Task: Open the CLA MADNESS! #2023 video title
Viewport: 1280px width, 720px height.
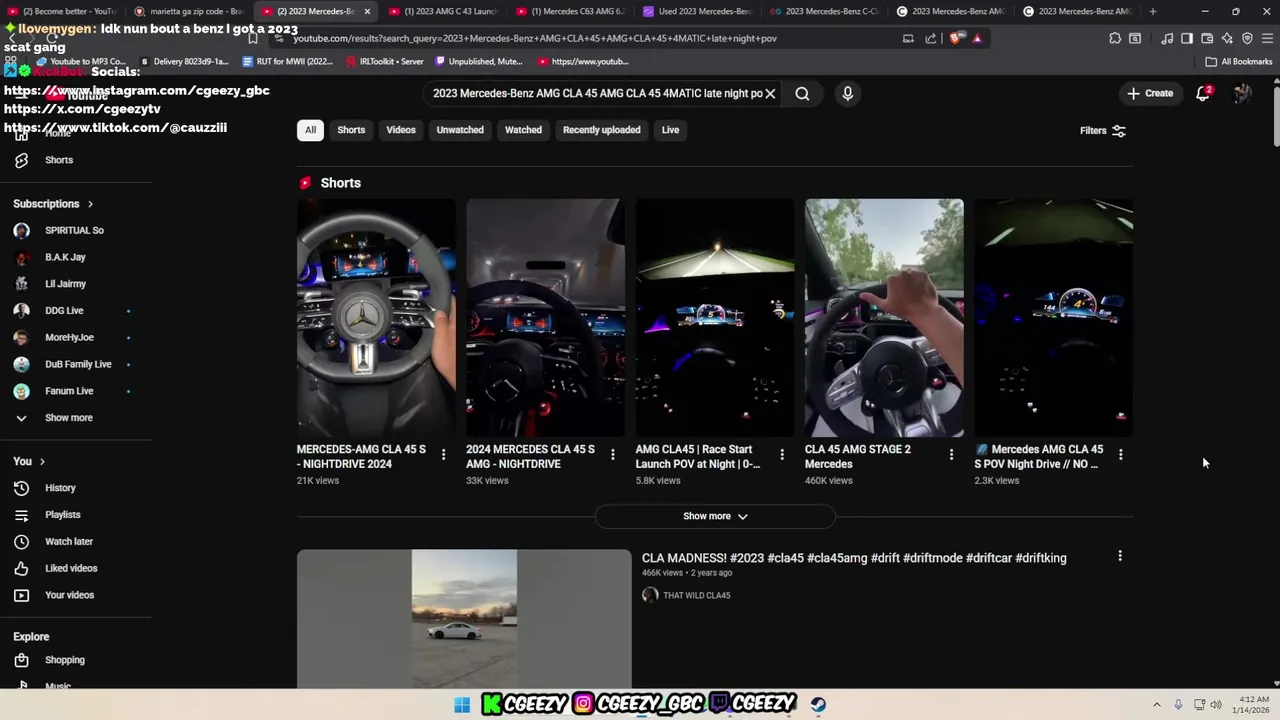Action: (x=854, y=558)
